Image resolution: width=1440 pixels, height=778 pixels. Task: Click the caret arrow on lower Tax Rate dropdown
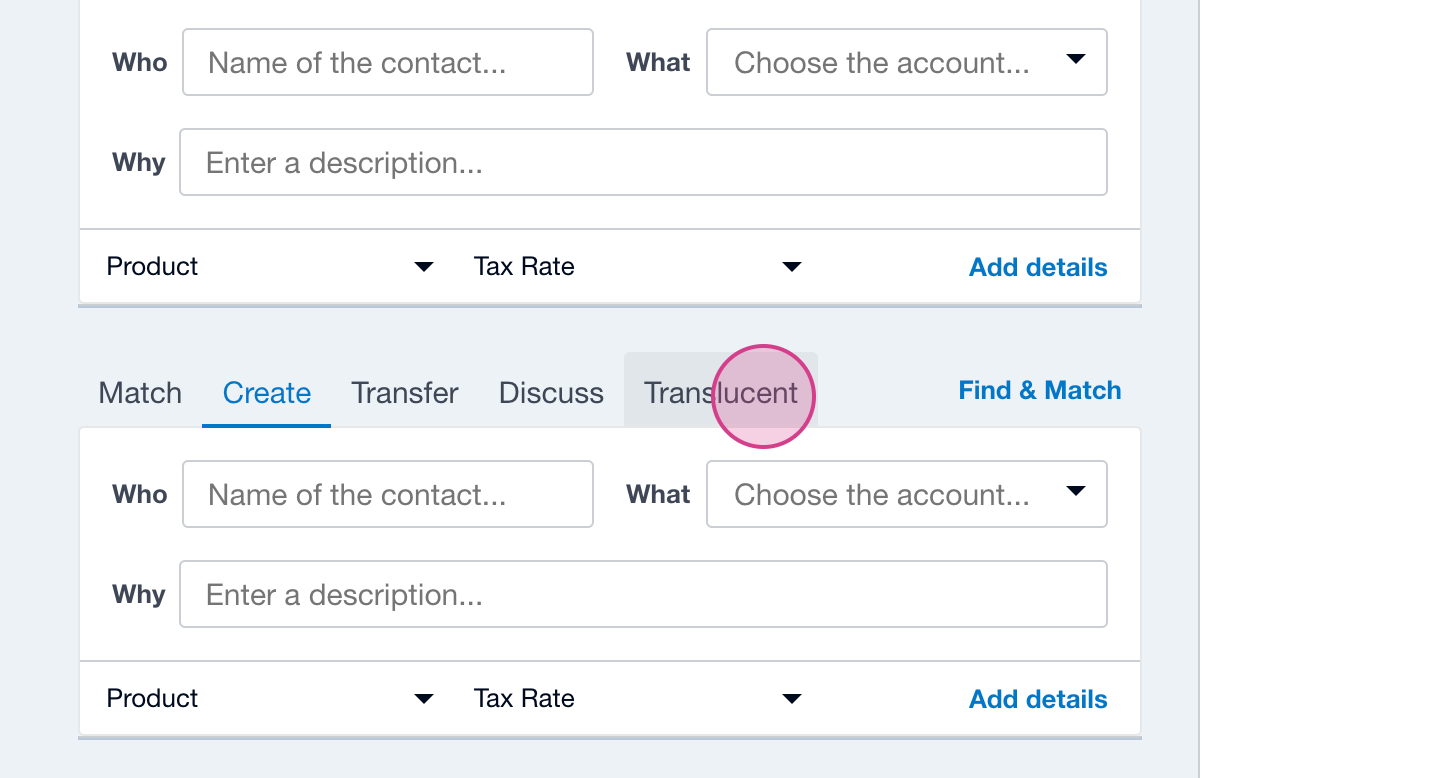click(x=792, y=699)
